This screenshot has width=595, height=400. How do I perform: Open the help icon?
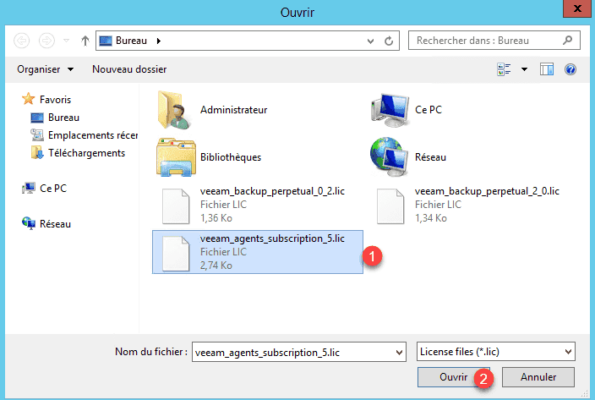[x=570, y=69]
